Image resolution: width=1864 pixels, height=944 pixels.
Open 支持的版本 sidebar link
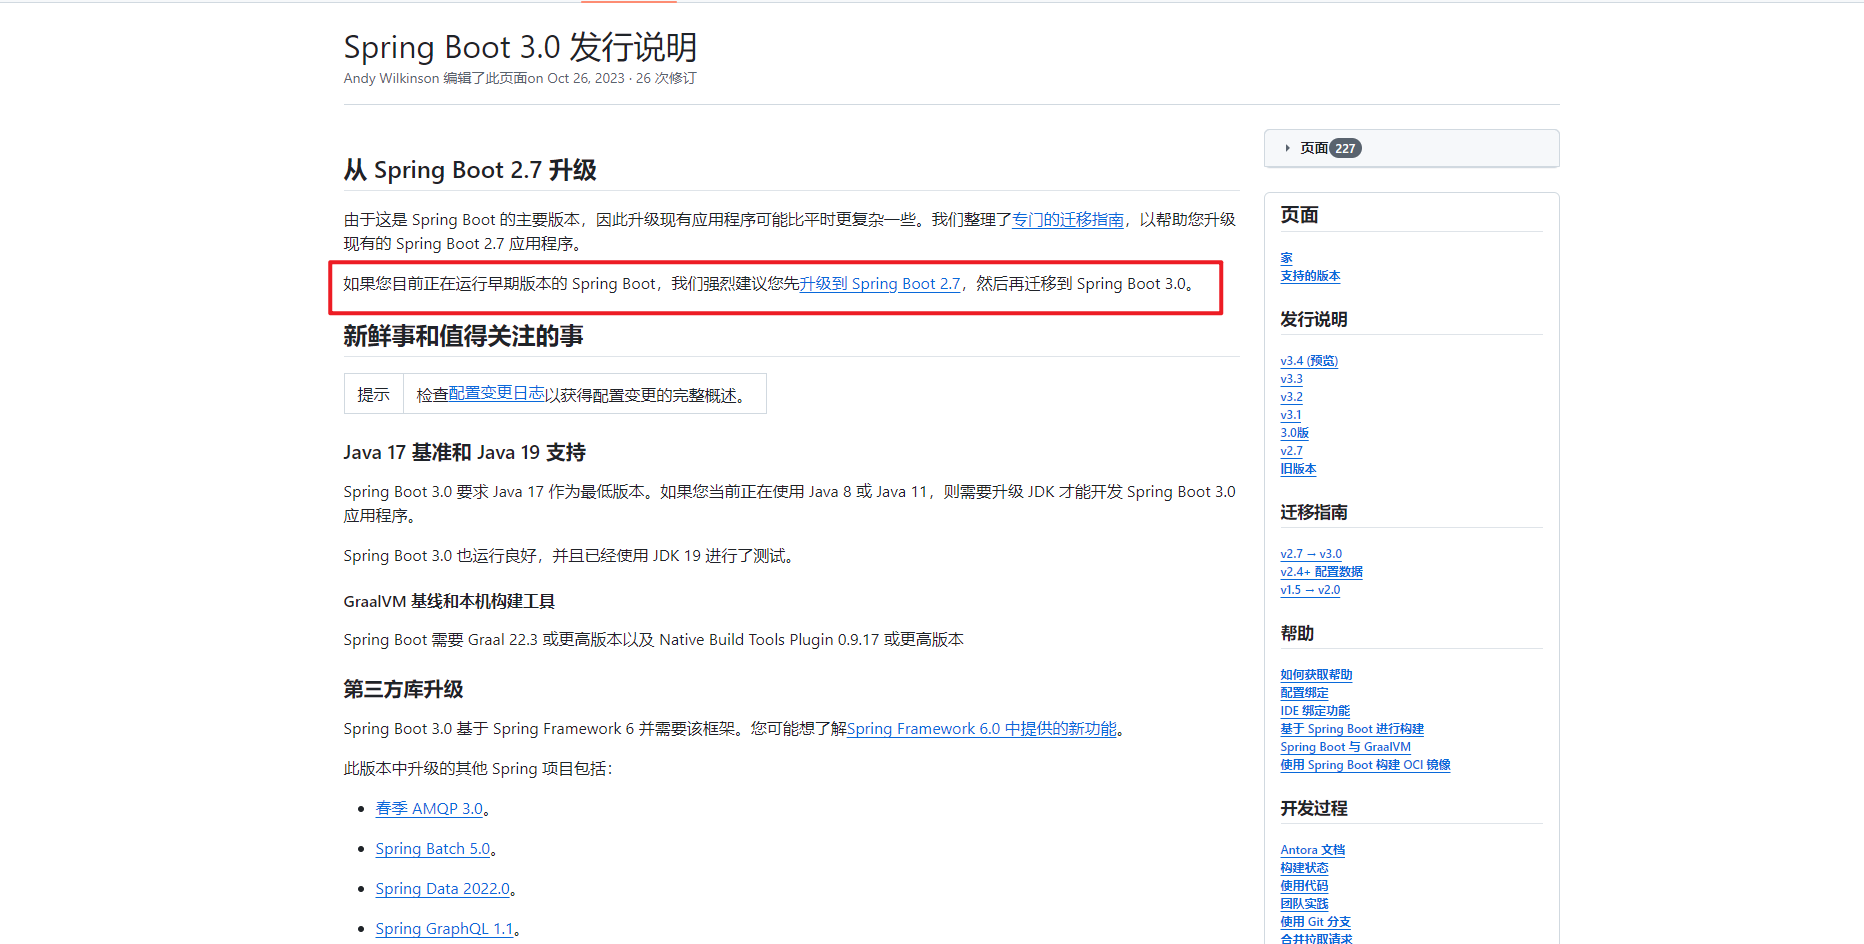pyautogui.click(x=1310, y=276)
